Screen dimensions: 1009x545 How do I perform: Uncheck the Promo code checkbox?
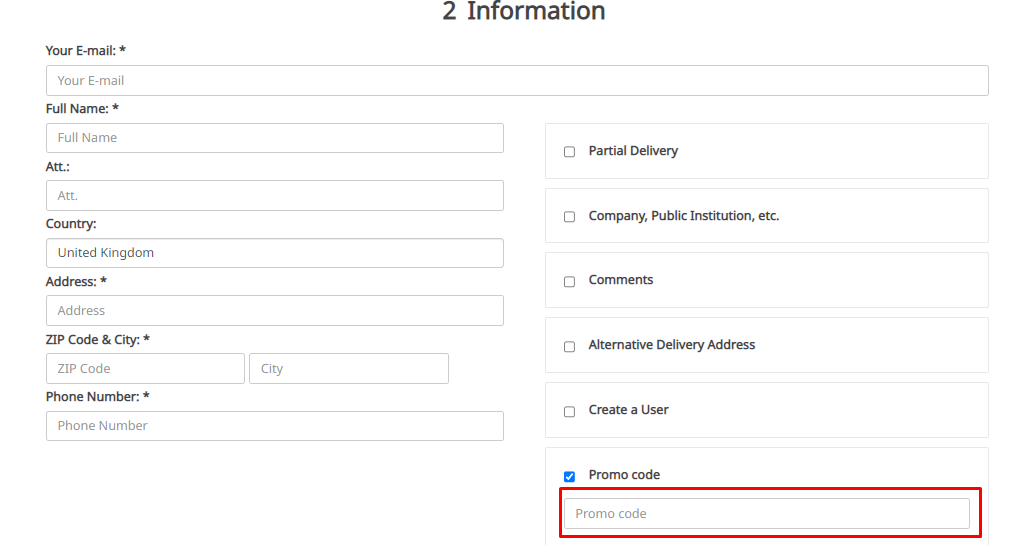pos(570,477)
